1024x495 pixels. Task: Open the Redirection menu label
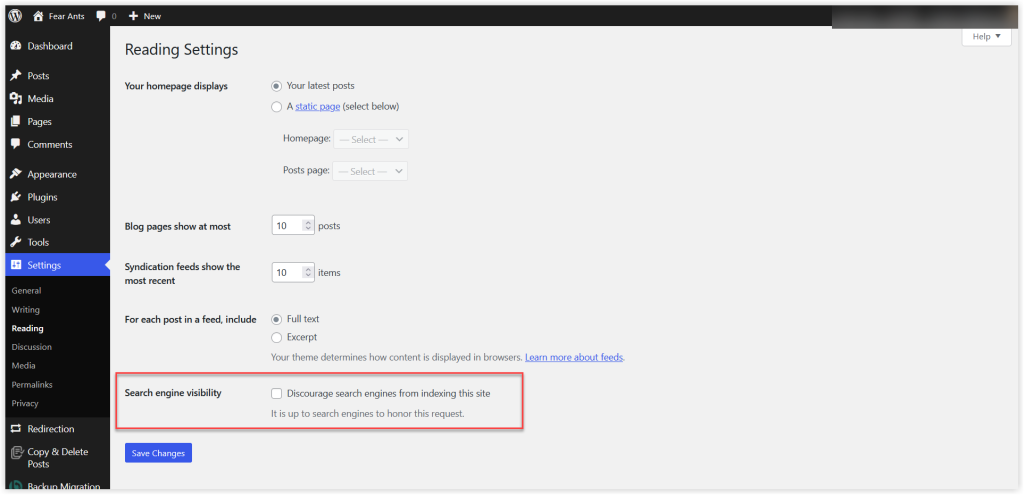[x=51, y=429]
